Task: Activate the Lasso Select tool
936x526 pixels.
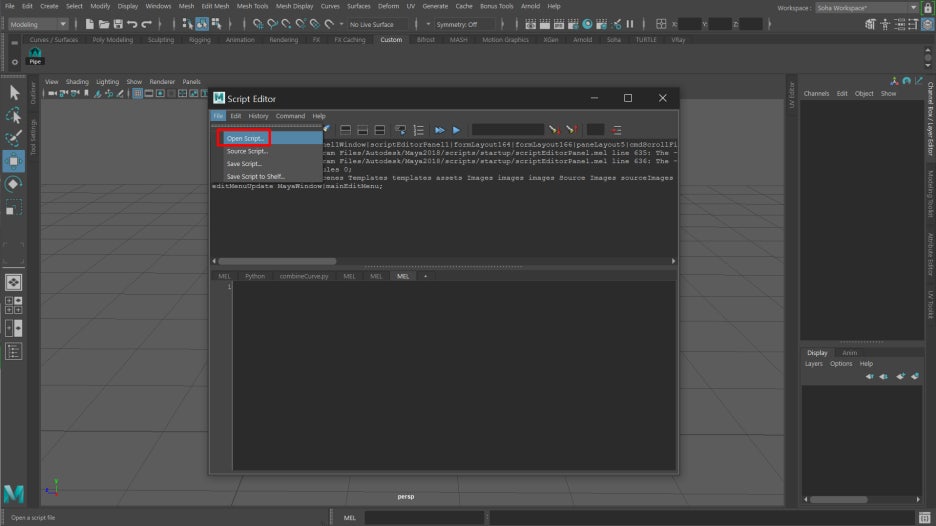Action: [x=14, y=115]
